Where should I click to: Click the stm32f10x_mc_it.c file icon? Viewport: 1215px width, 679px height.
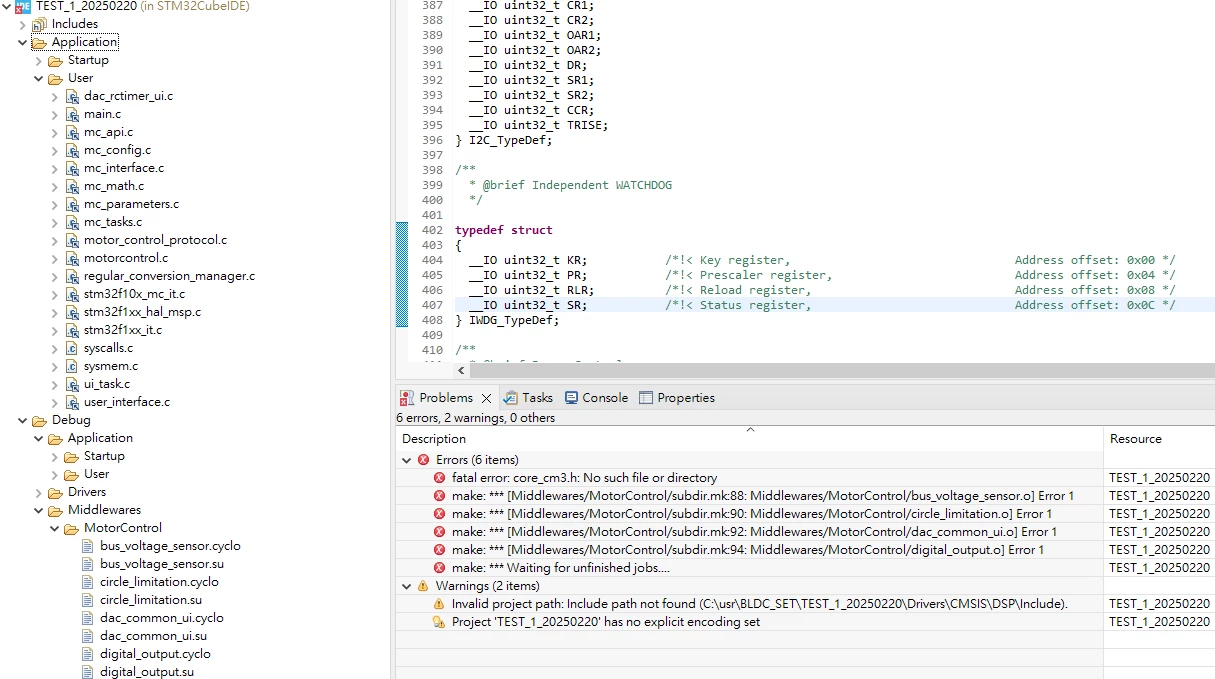tap(72, 294)
